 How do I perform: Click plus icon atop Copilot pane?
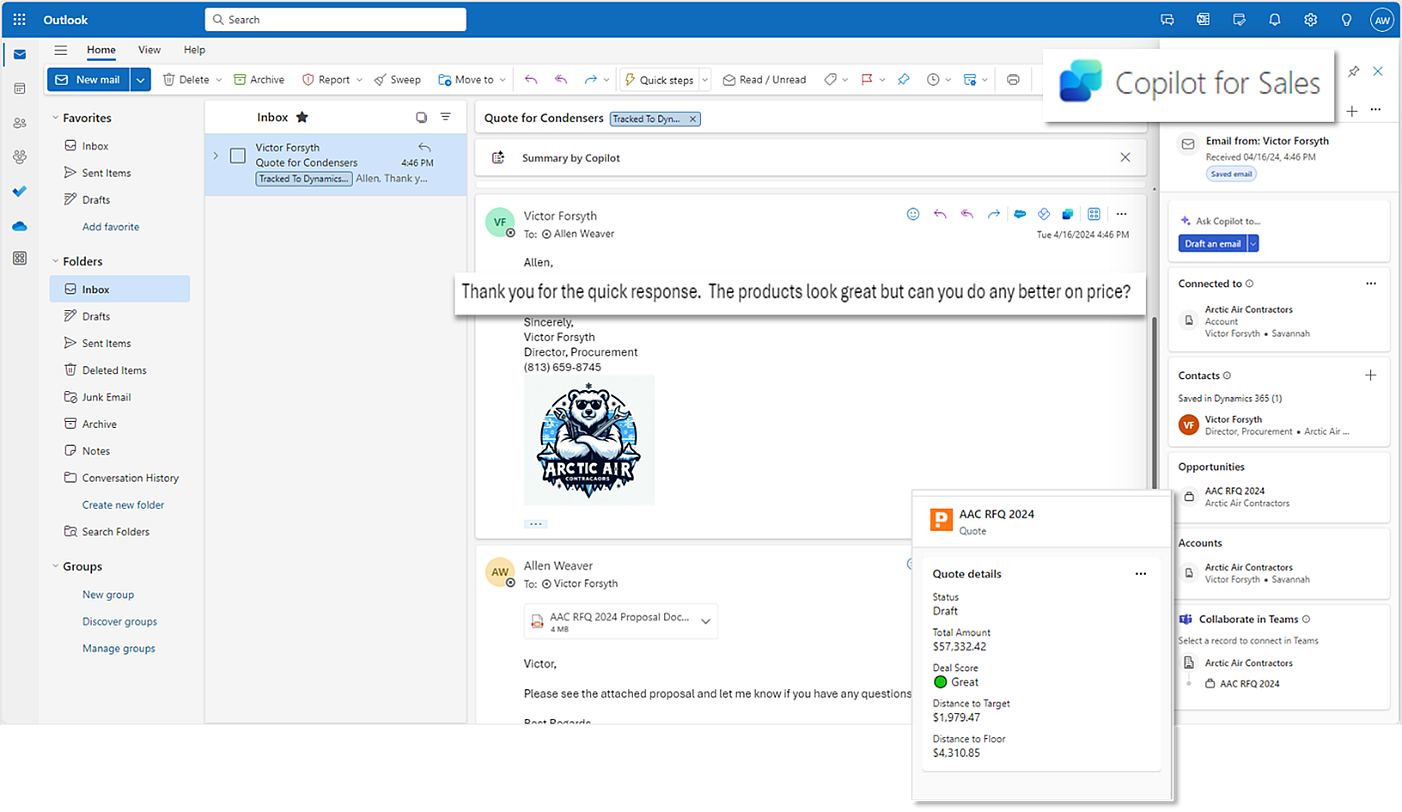[x=1352, y=111]
